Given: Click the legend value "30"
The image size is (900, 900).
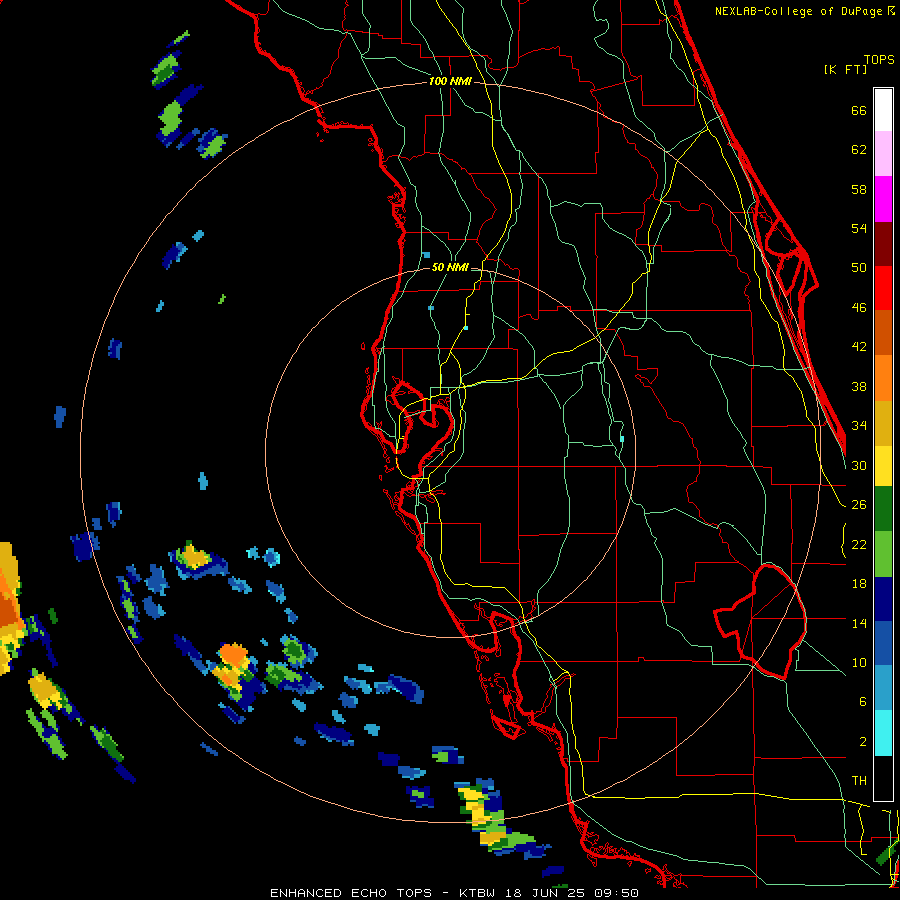Looking at the screenshot, I should tap(859, 465).
